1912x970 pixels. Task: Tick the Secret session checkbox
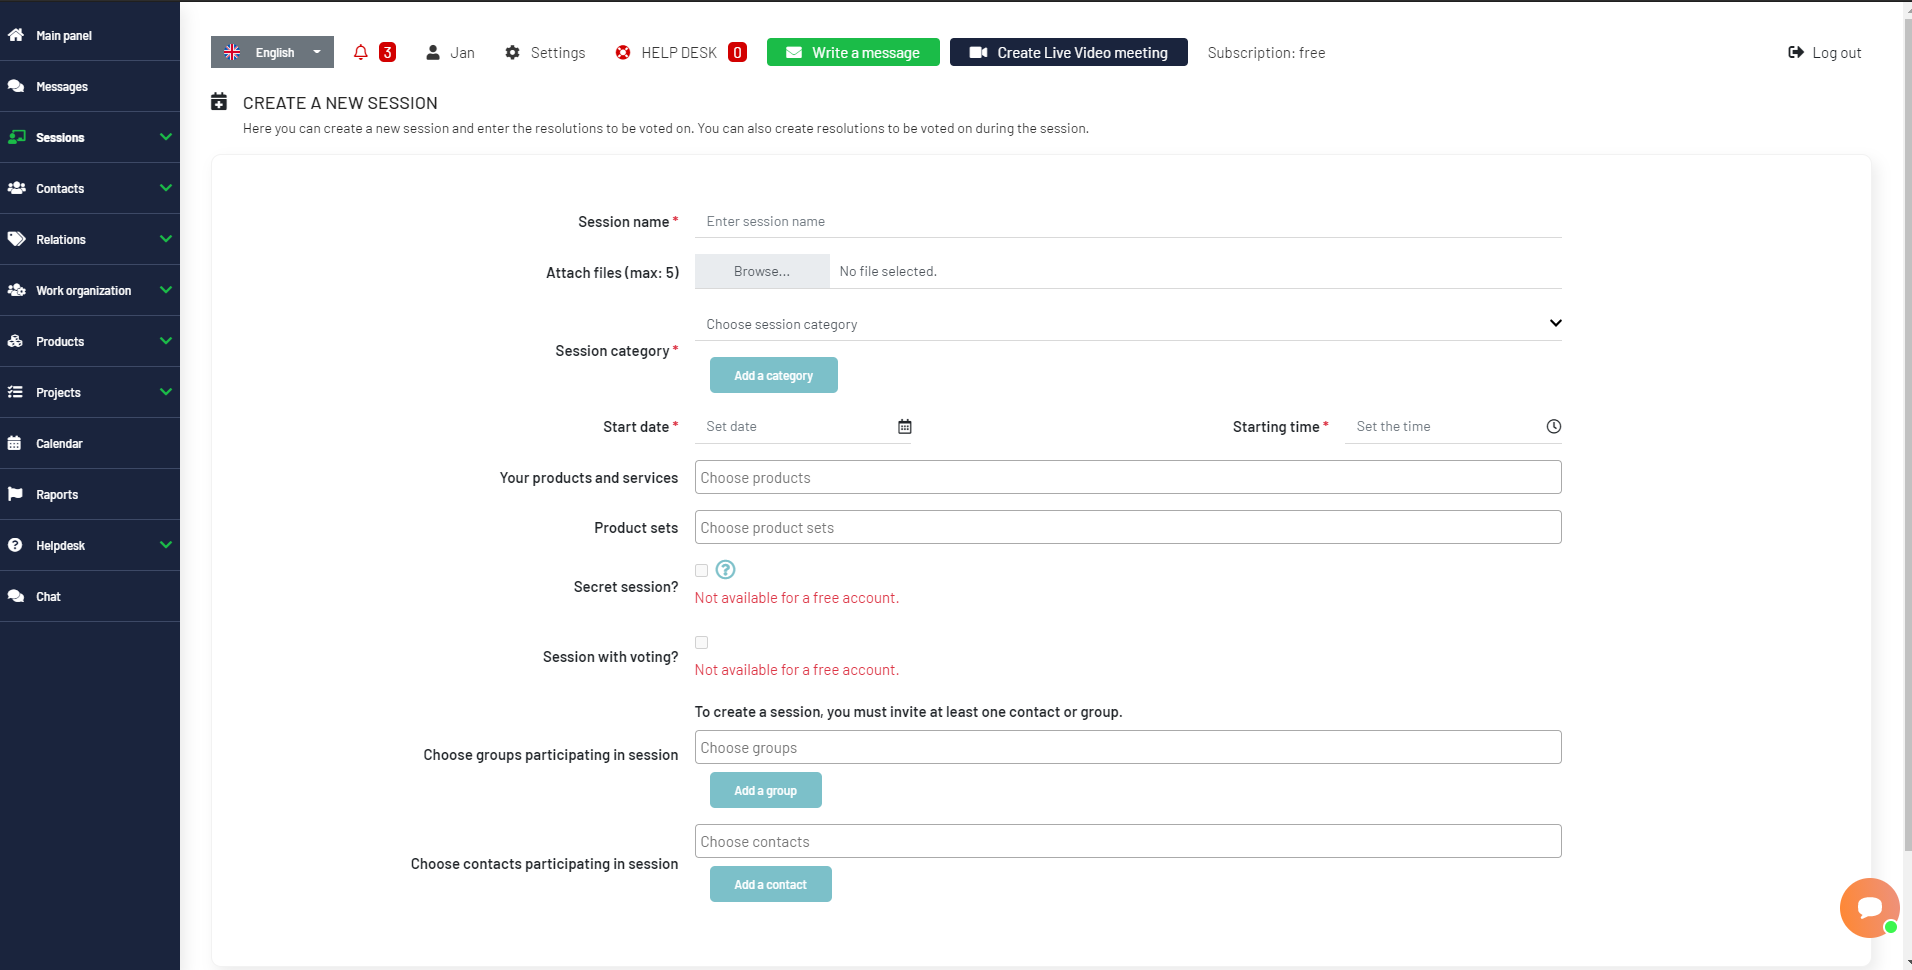[700, 570]
